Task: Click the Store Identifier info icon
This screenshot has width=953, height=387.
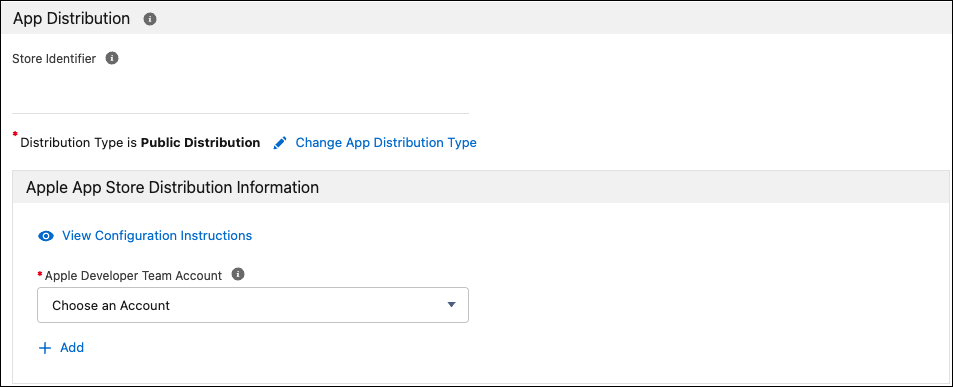Action: tap(112, 58)
